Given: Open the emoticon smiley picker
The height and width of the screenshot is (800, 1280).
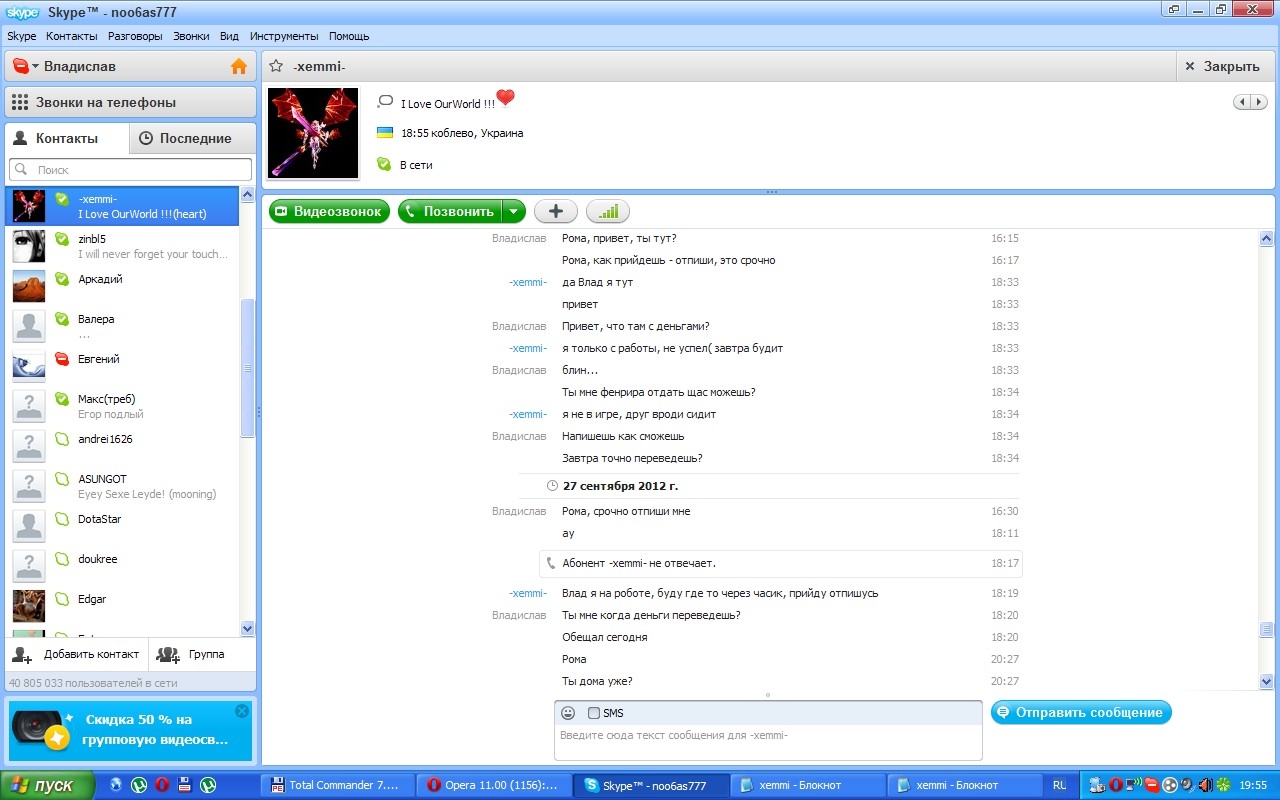Looking at the screenshot, I should (x=568, y=713).
